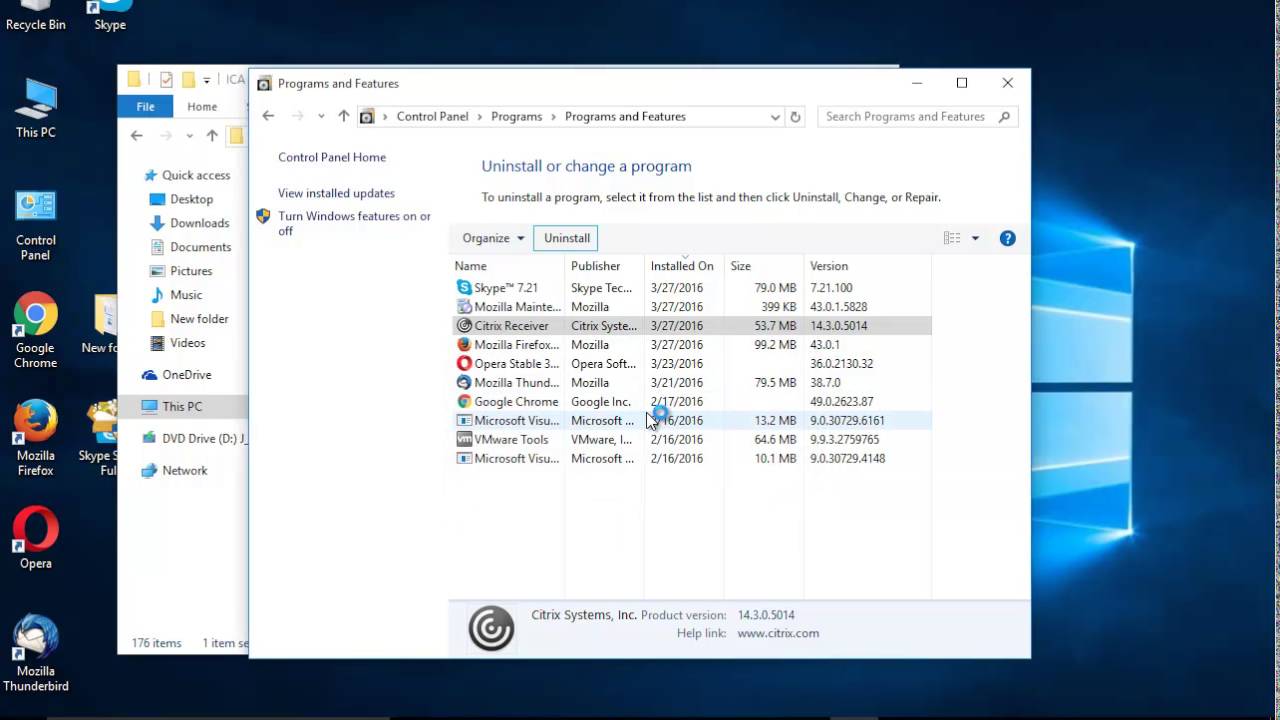Click the Google Chrome list icon

tap(464, 402)
